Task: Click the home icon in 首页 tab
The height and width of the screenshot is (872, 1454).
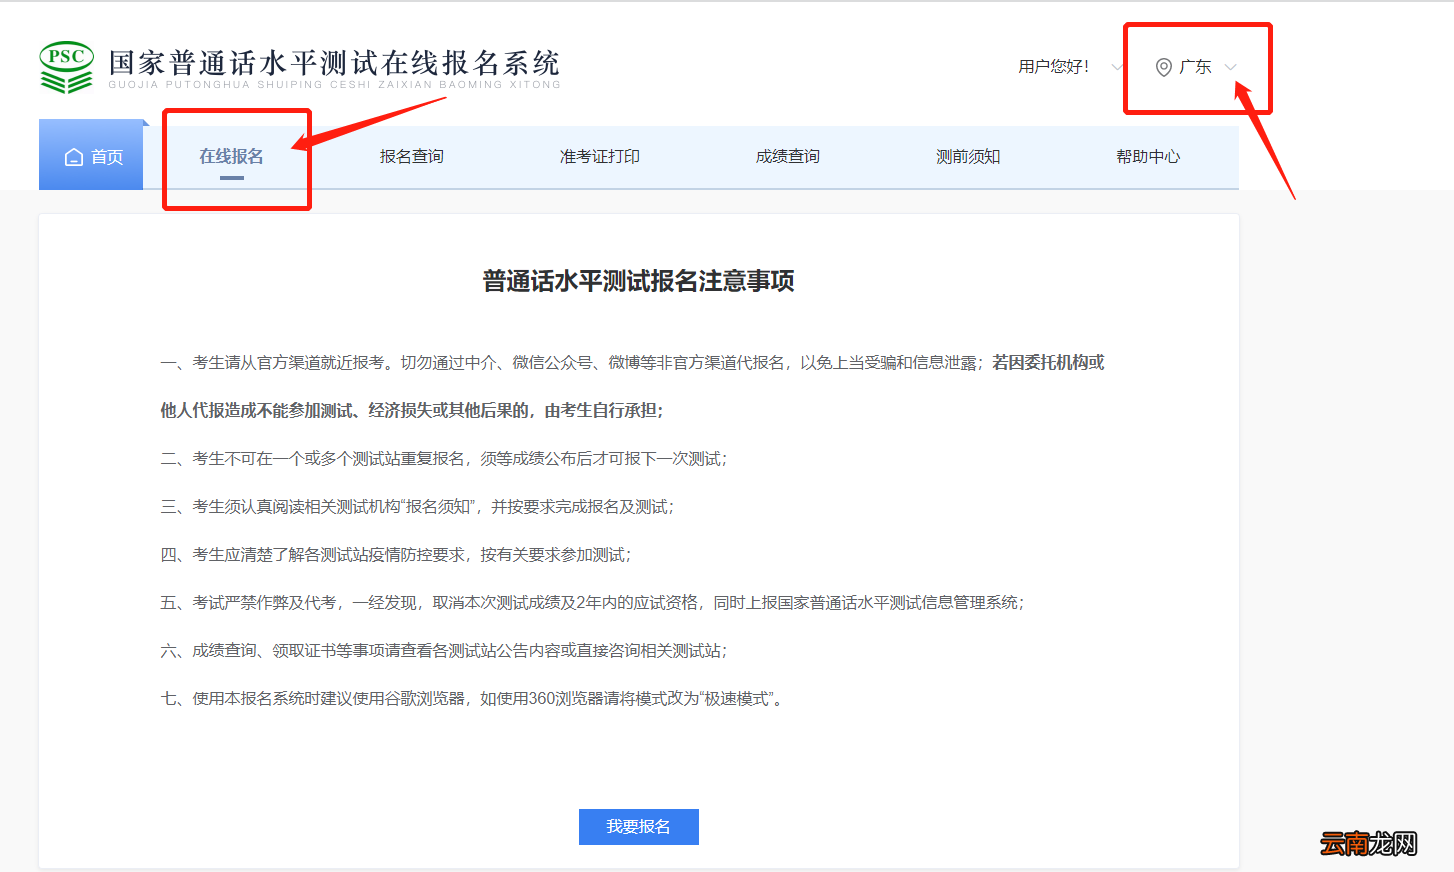Action: tap(74, 157)
